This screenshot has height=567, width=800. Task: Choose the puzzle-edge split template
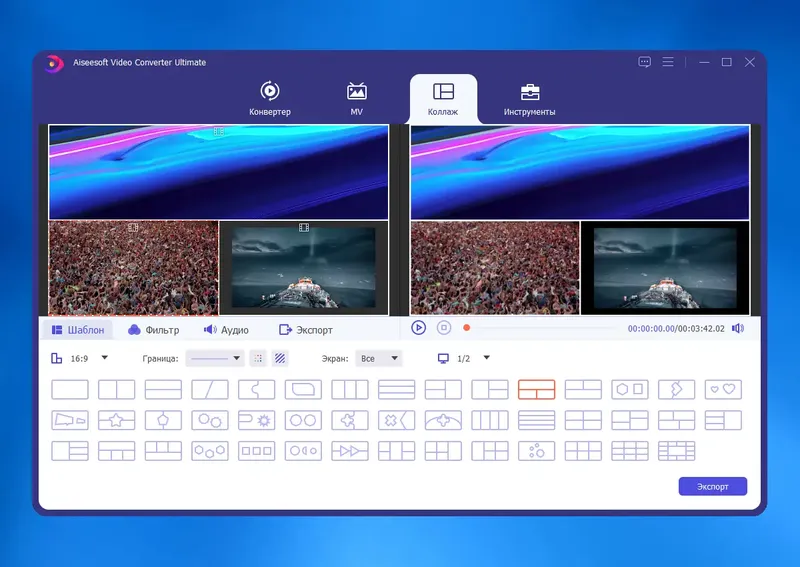pyautogui.click(x=257, y=389)
